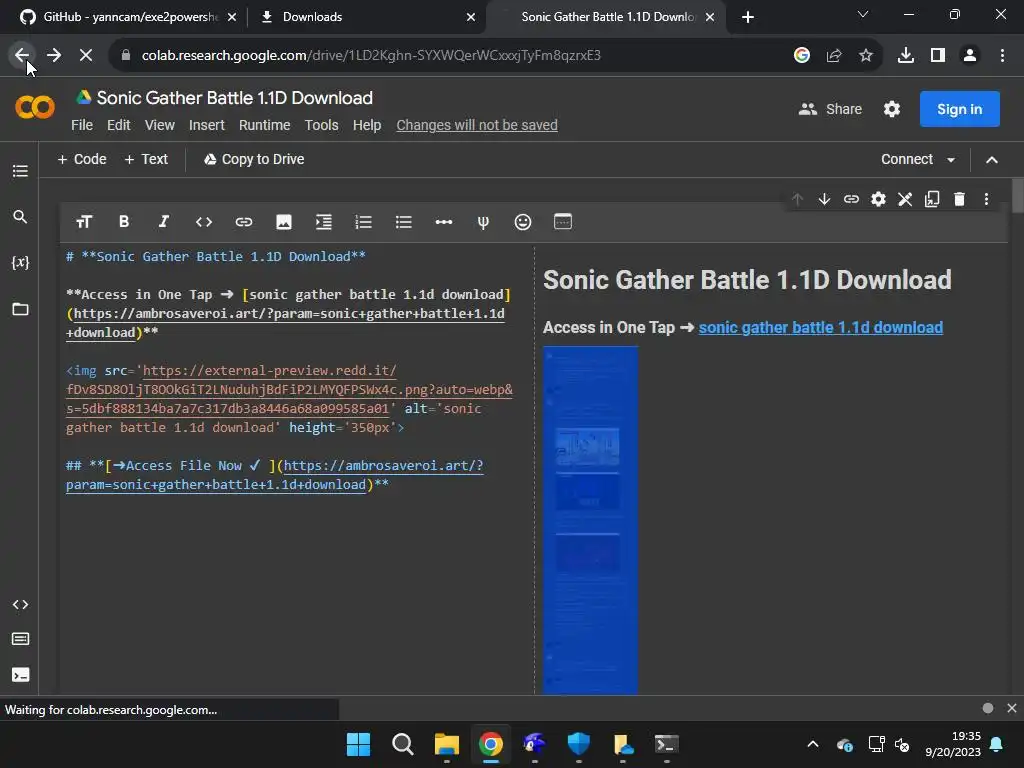This screenshot has width=1024, height=768.
Task: Switch to GitHub exe2powershell tab
Action: [127, 17]
